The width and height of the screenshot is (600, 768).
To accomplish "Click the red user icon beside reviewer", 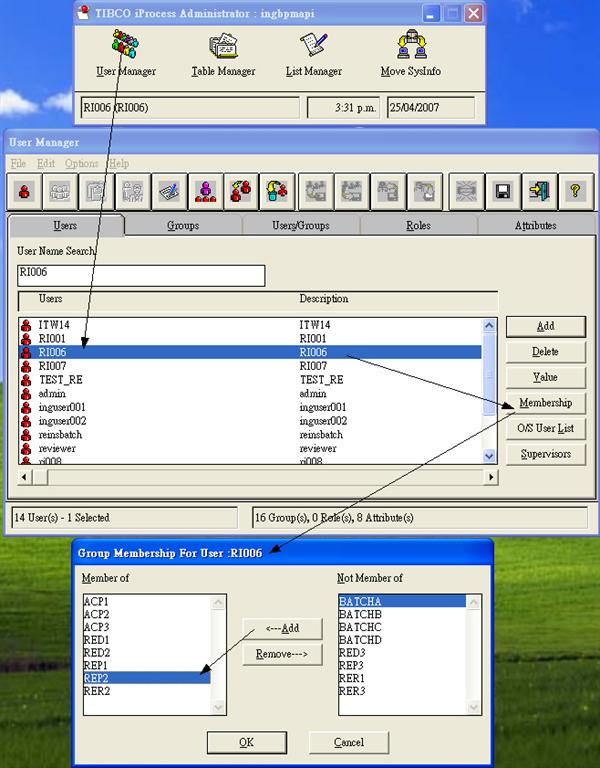I will point(26,448).
